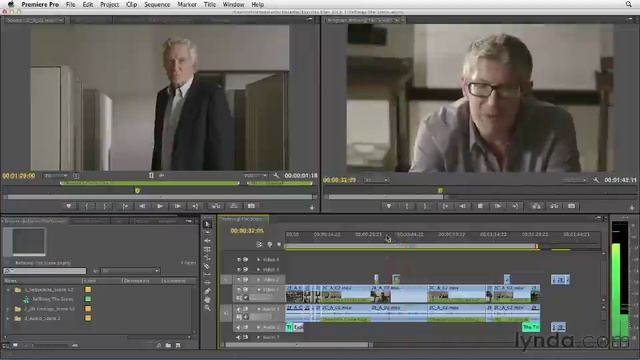Expand Audio 2 track triangle
Screen dimensions: 640x360
[x=258, y=327]
